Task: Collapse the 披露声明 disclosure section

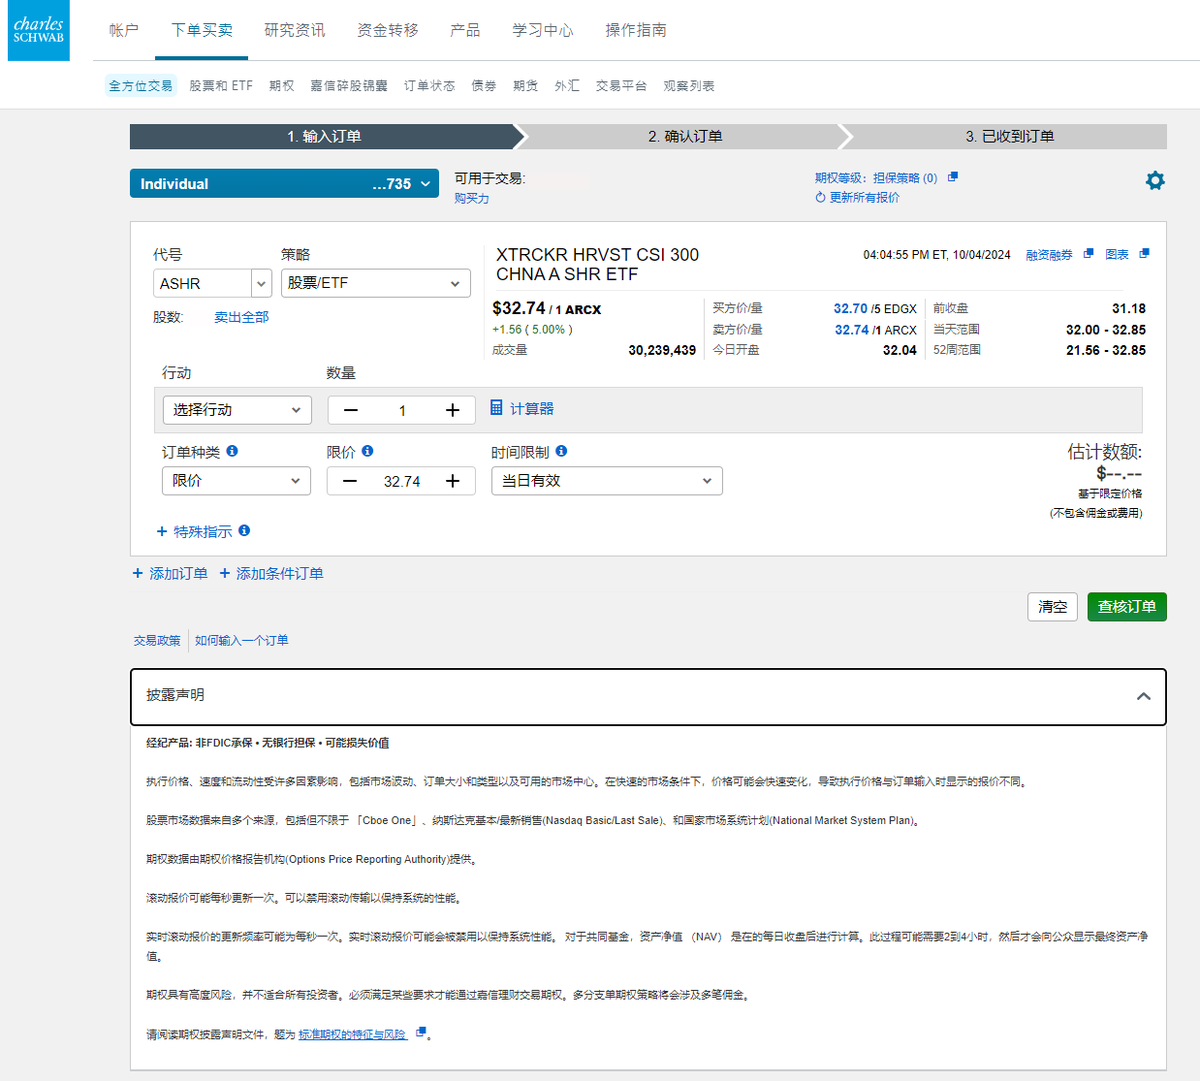Action: click(x=1143, y=696)
